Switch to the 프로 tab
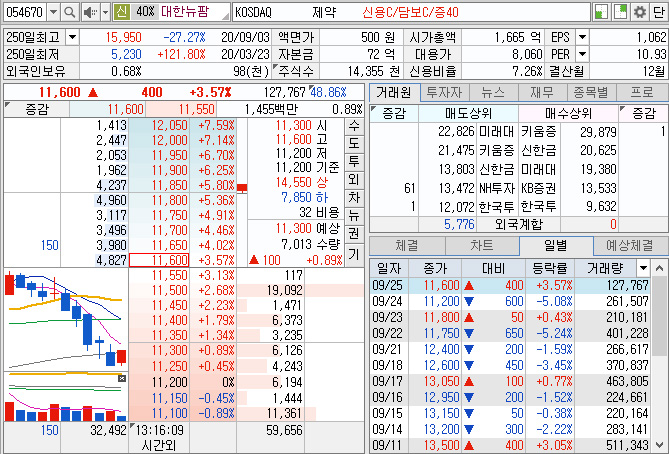The height and width of the screenshot is (454, 669). [x=642, y=93]
